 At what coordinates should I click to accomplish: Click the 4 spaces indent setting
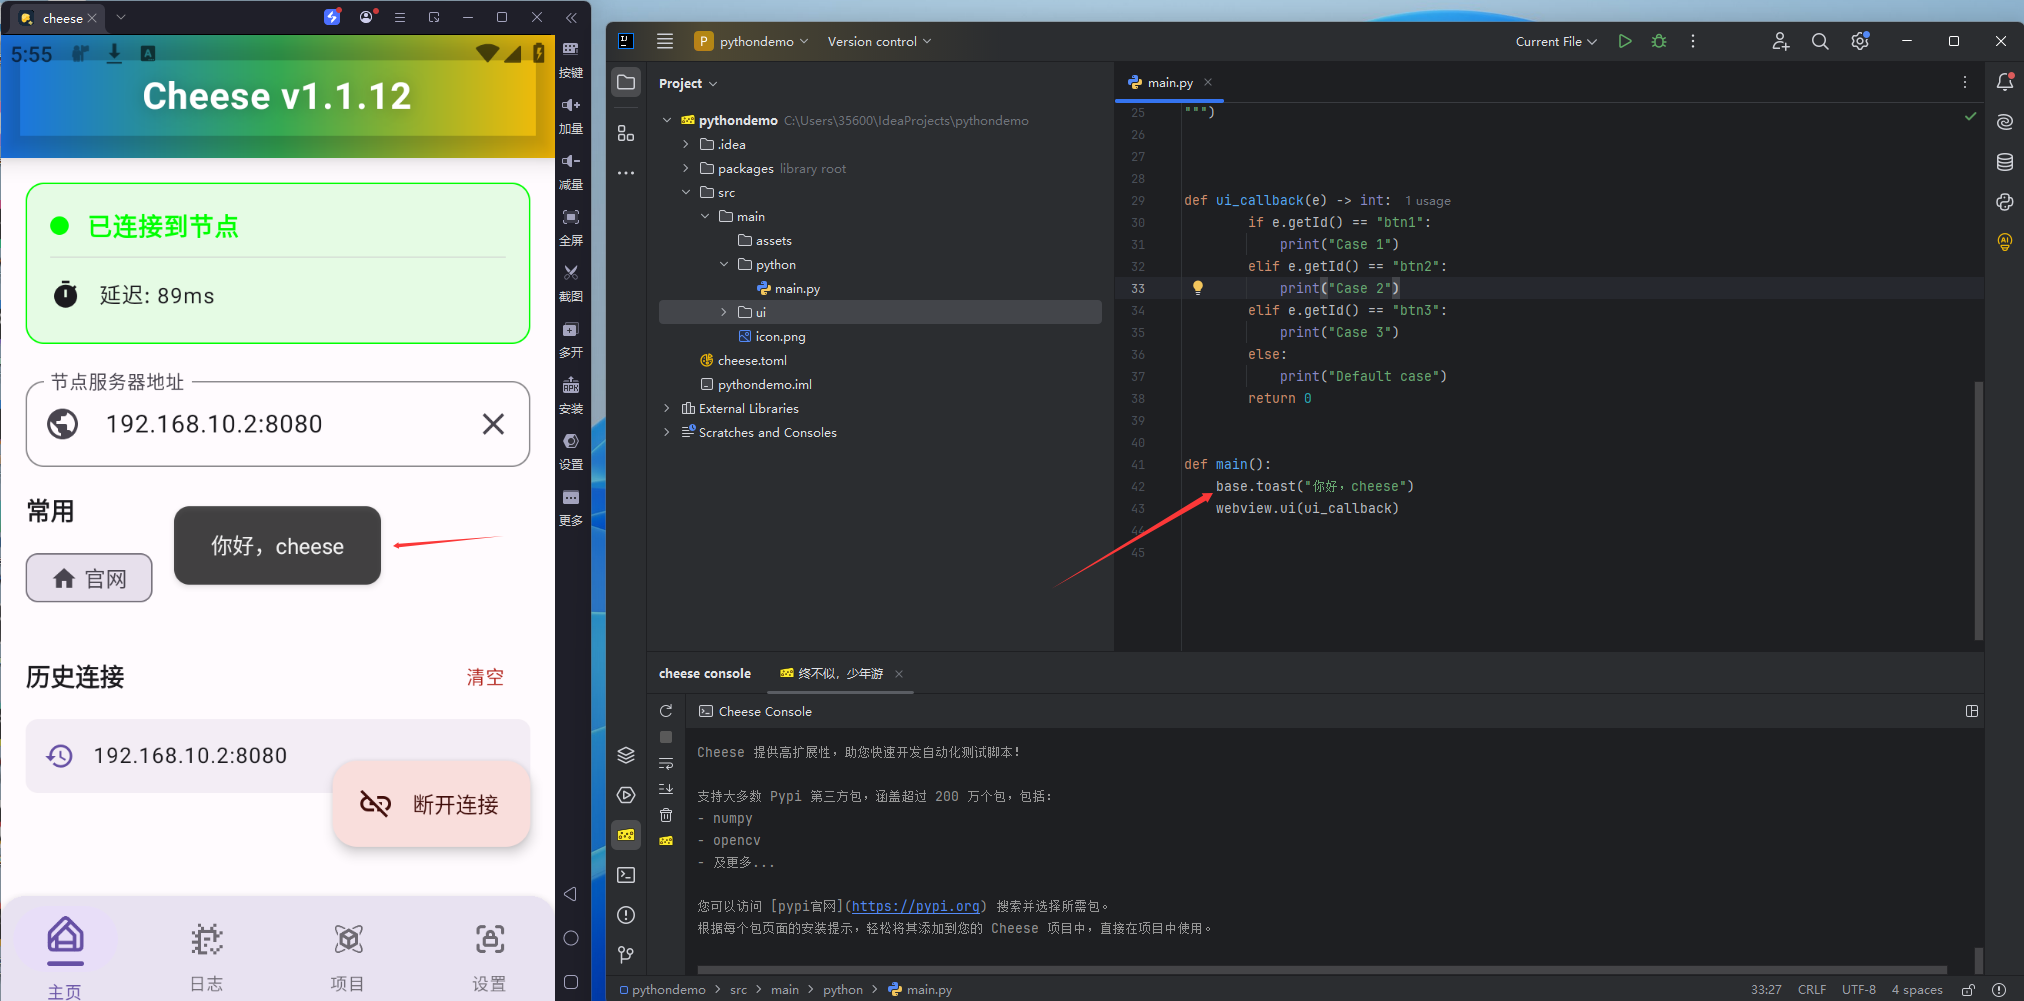coord(1917,990)
